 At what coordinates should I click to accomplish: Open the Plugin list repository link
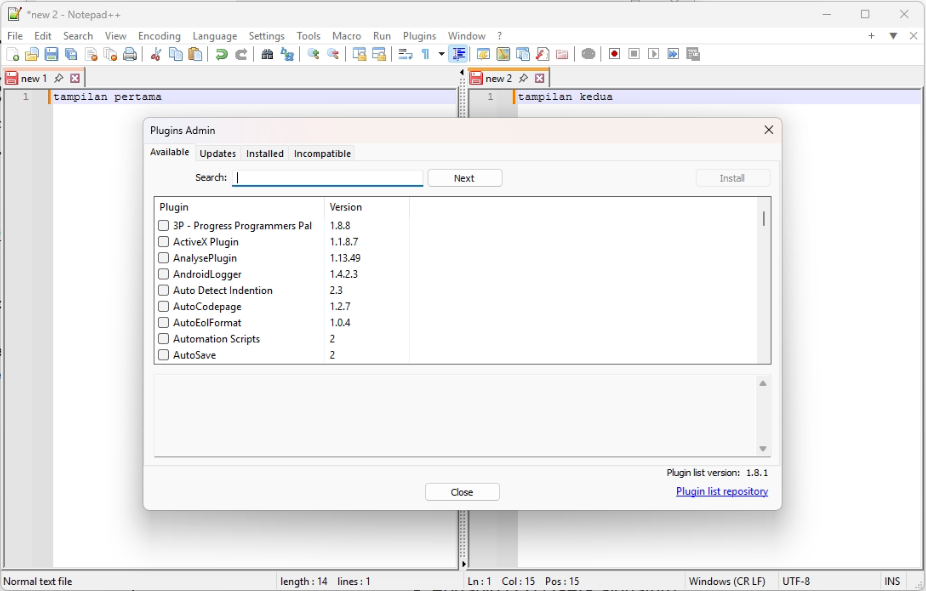click(722, 491)
